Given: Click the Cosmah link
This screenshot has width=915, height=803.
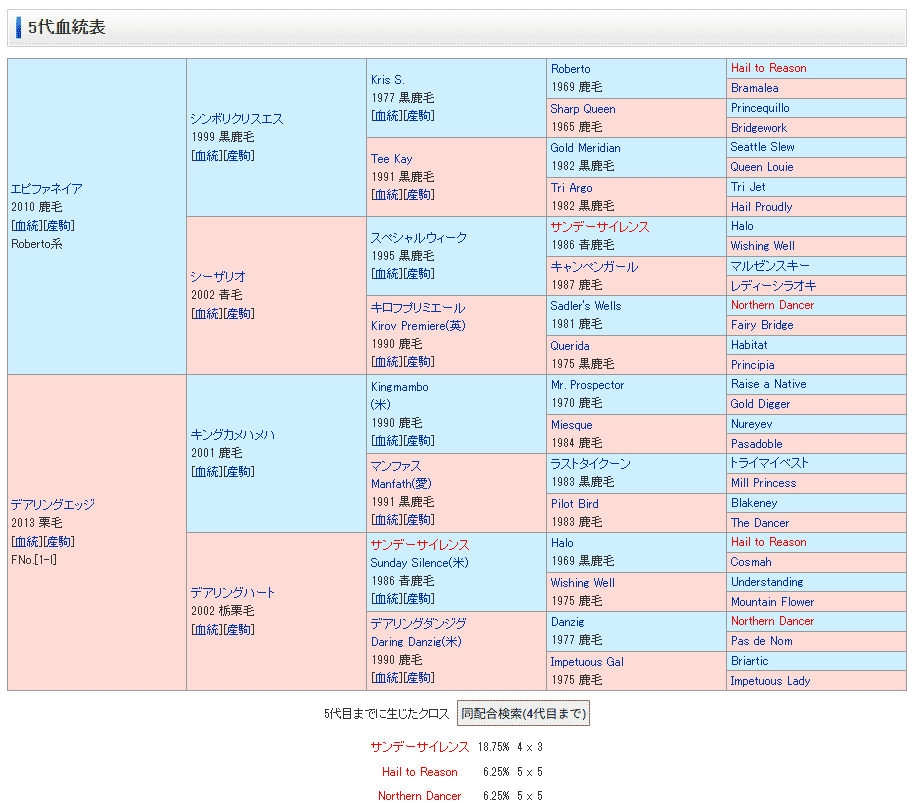Looking at the screenshot, I should pyautogui.click(x=751, y=562).
